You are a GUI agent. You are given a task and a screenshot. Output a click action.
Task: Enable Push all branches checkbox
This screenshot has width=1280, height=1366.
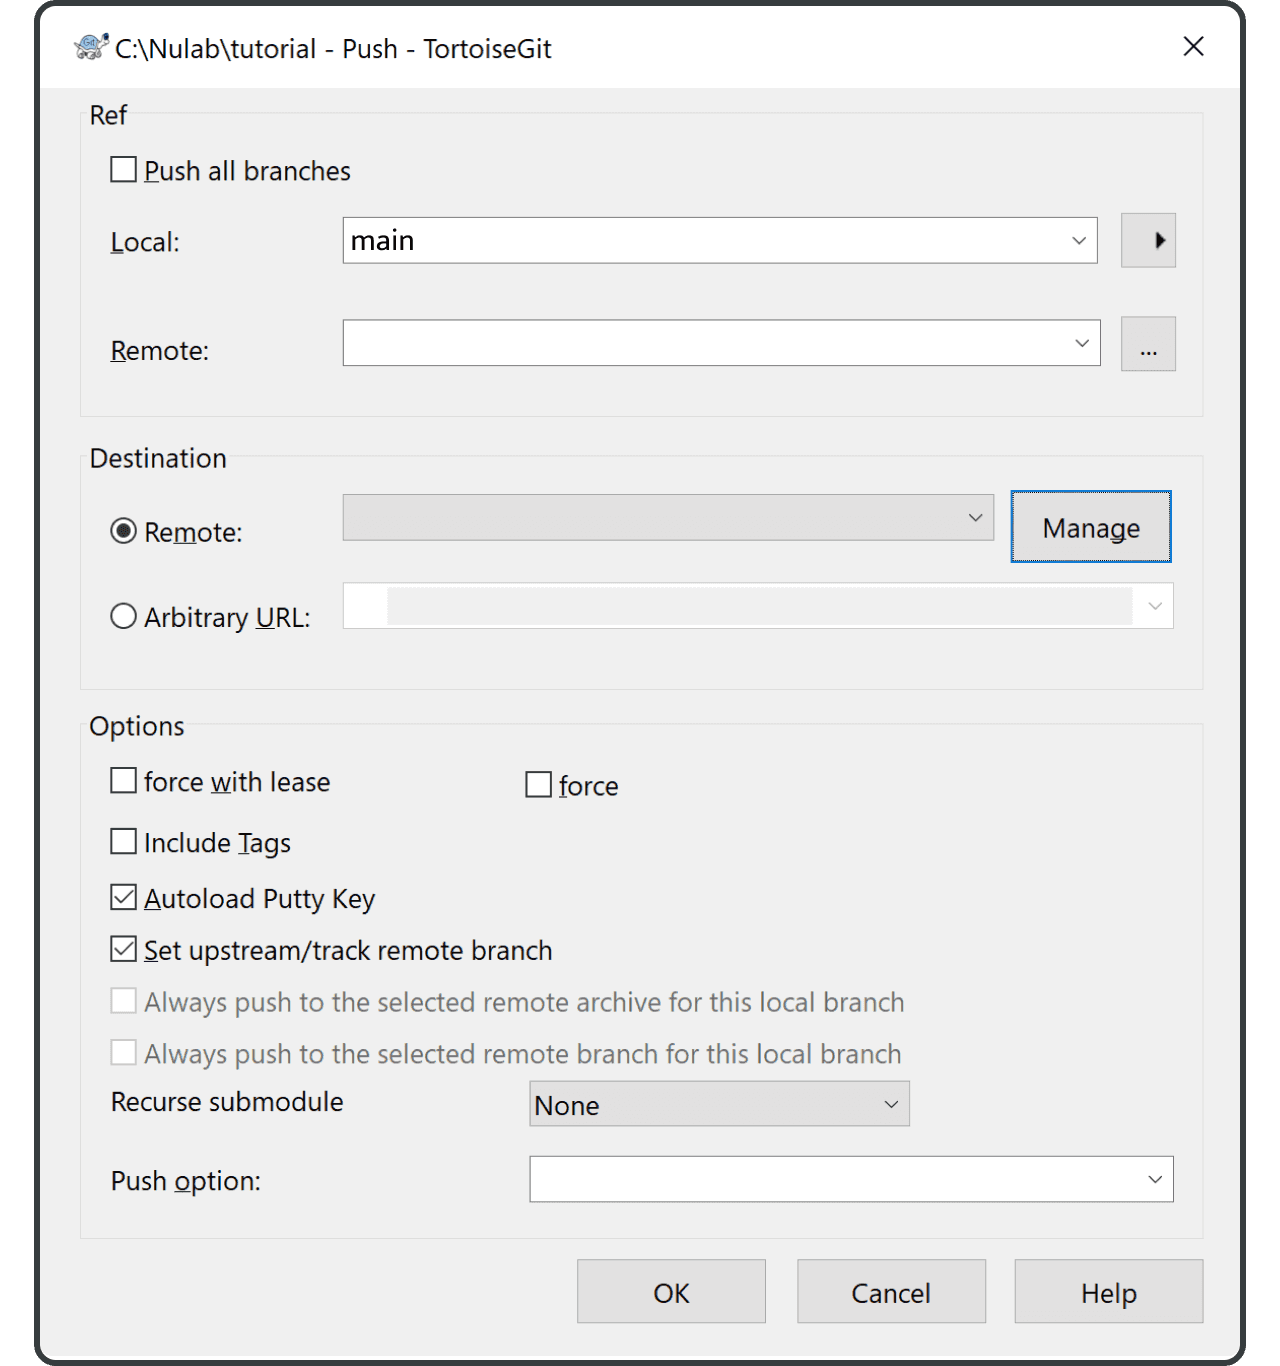123,169
